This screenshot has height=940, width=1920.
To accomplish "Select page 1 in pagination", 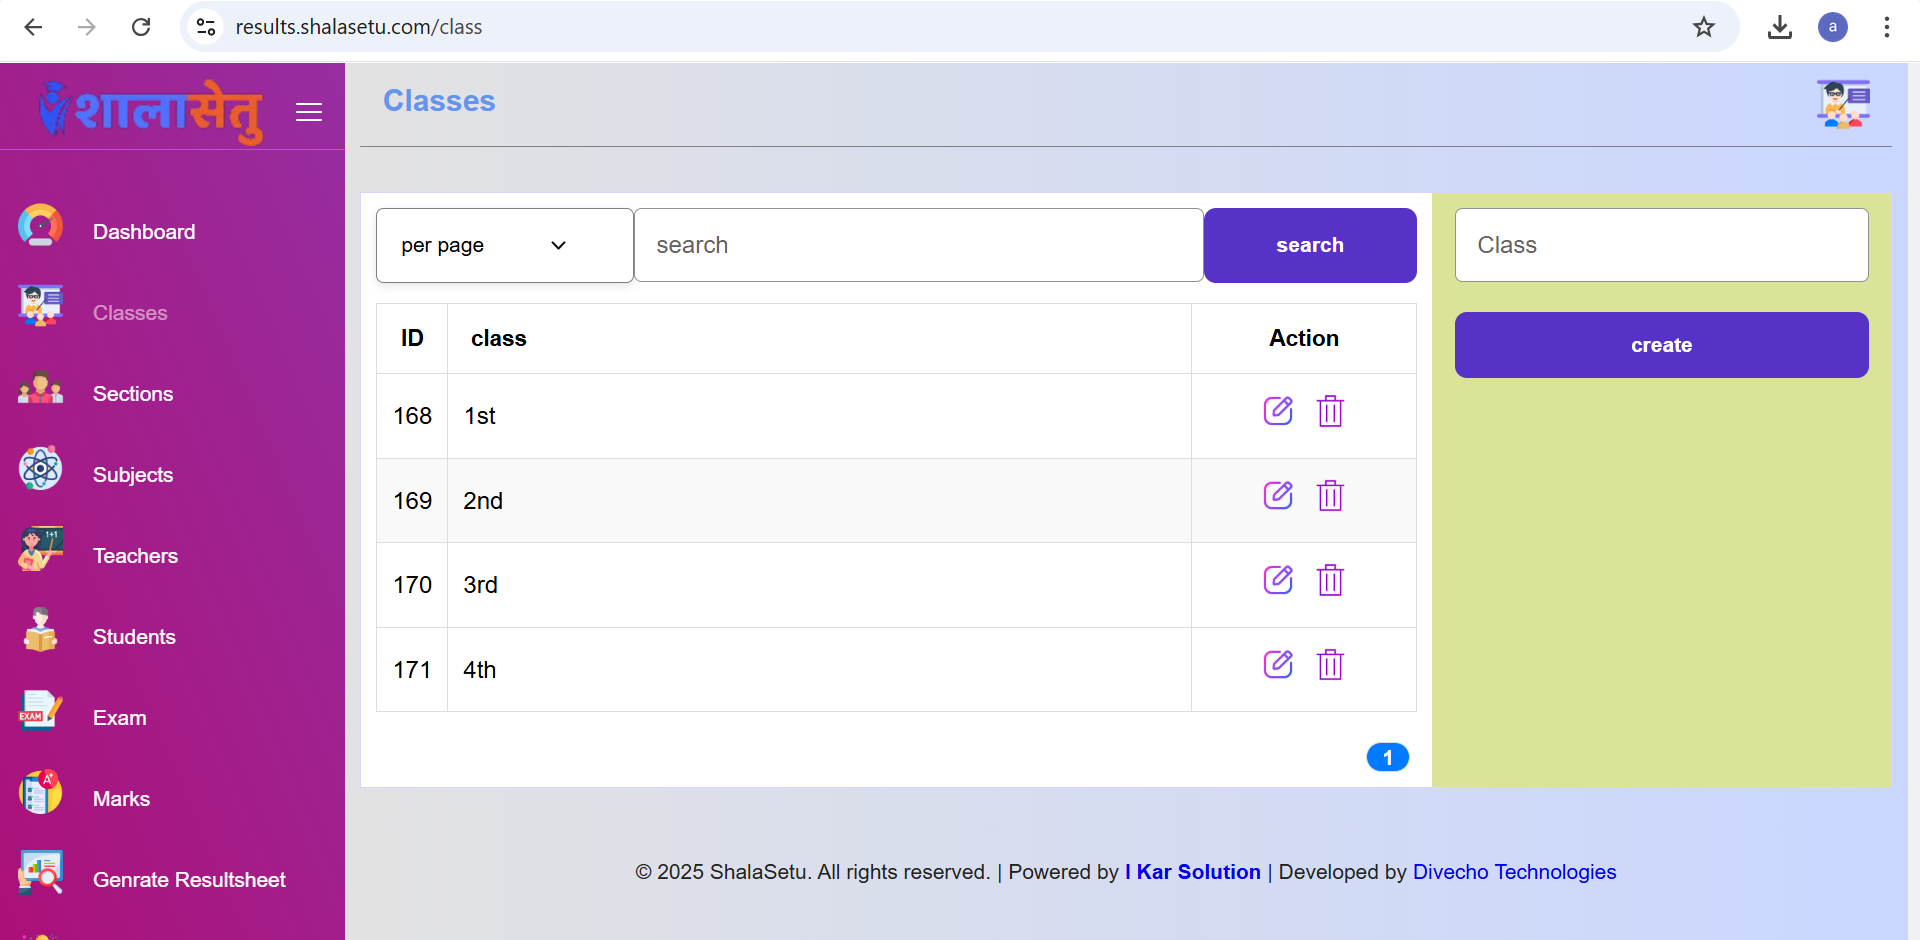I will (x=1387, y=758).
